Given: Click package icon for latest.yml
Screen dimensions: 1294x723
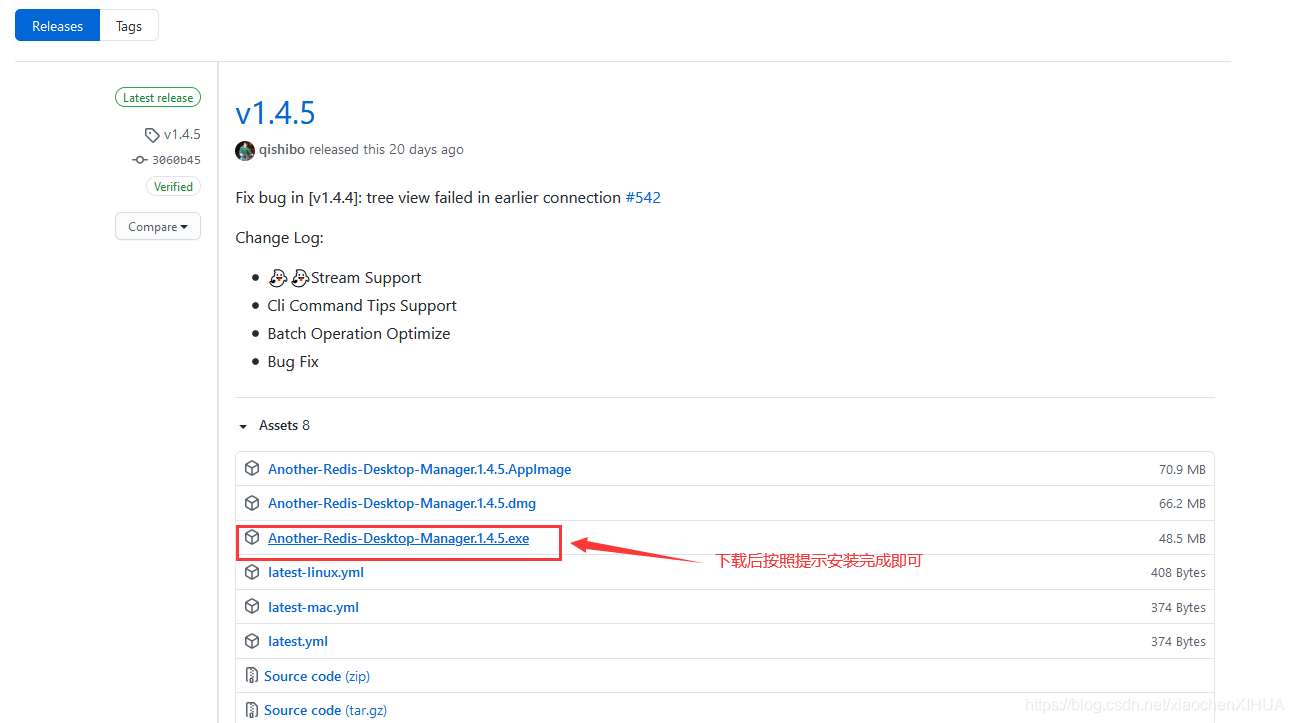Looking at the screenshot, I should [x=252, y=640].
